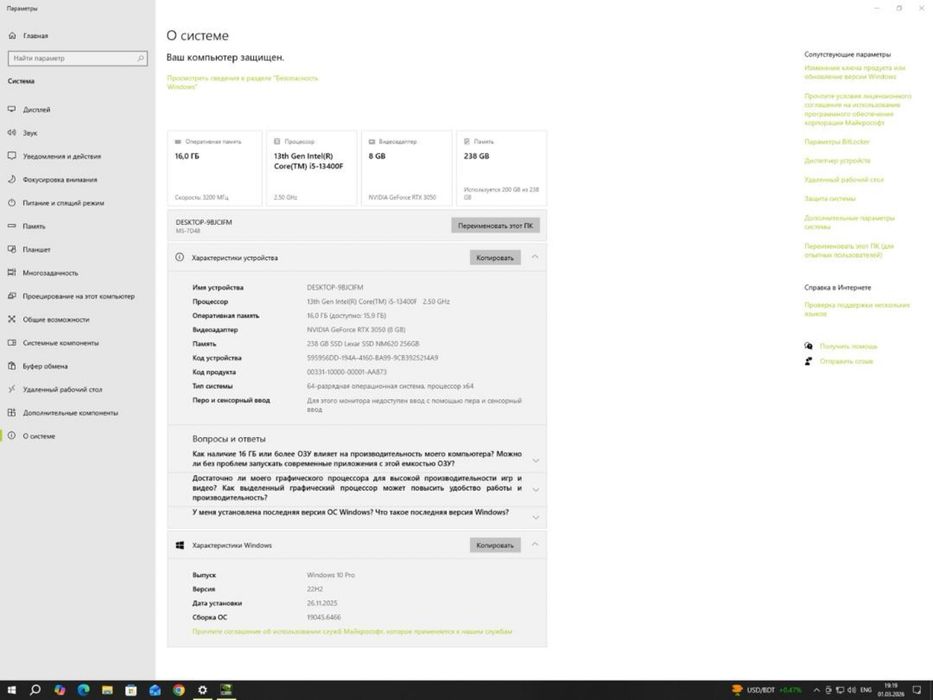
Task: Click the OS build value 19045.6466
Action: 324,617
